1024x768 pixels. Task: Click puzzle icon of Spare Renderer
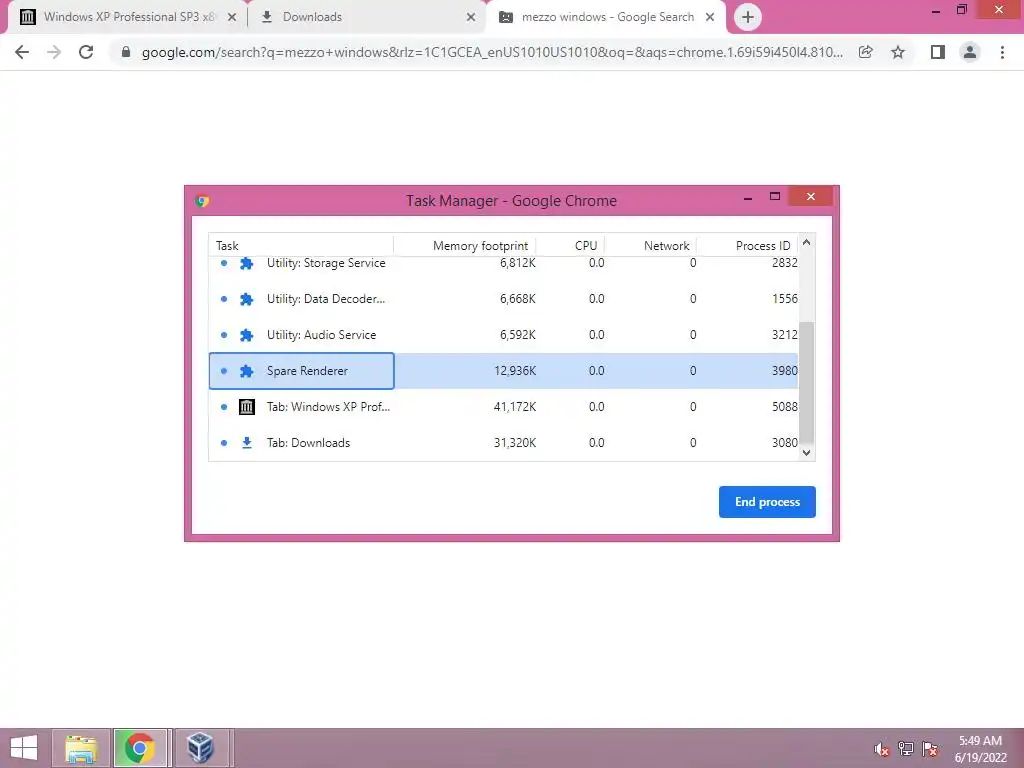pos(246,371)
